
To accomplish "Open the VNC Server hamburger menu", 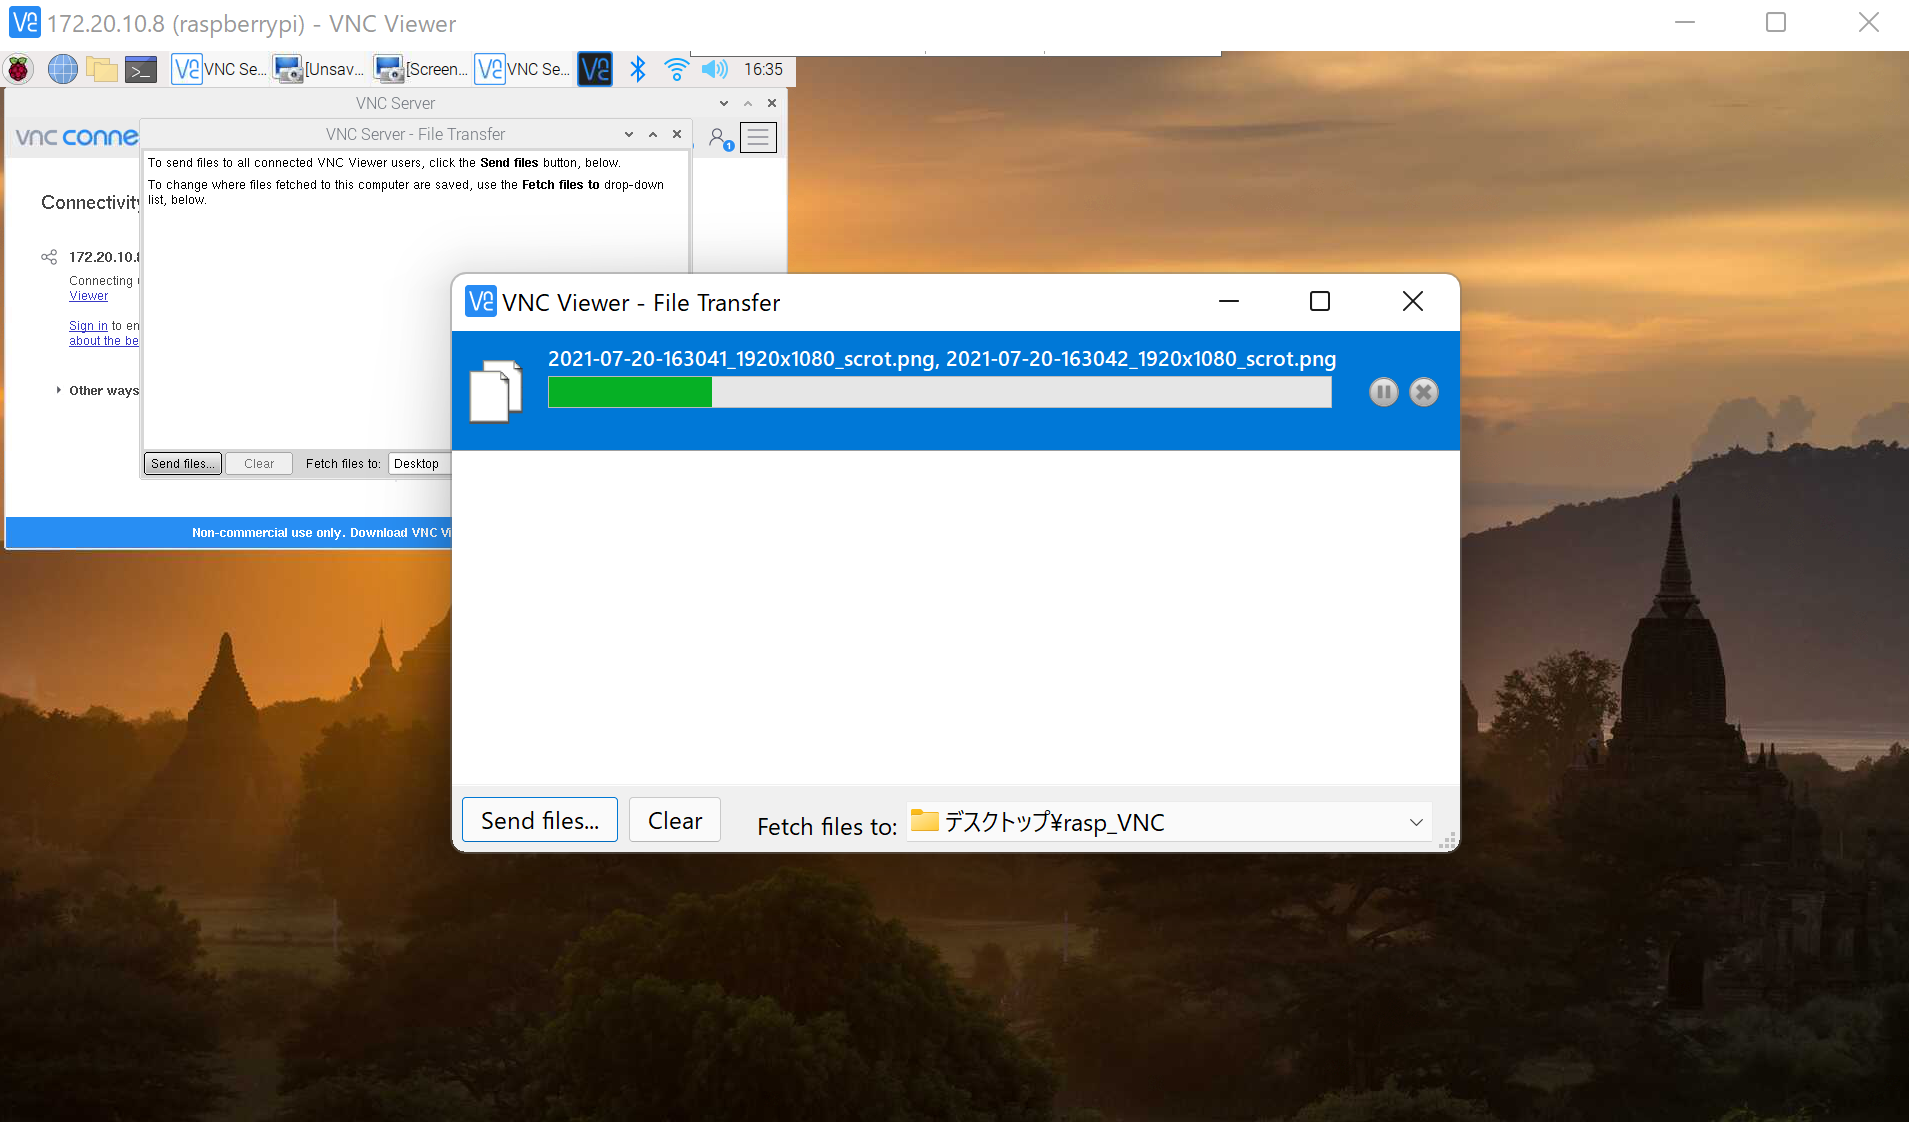I will pos(758,137).
